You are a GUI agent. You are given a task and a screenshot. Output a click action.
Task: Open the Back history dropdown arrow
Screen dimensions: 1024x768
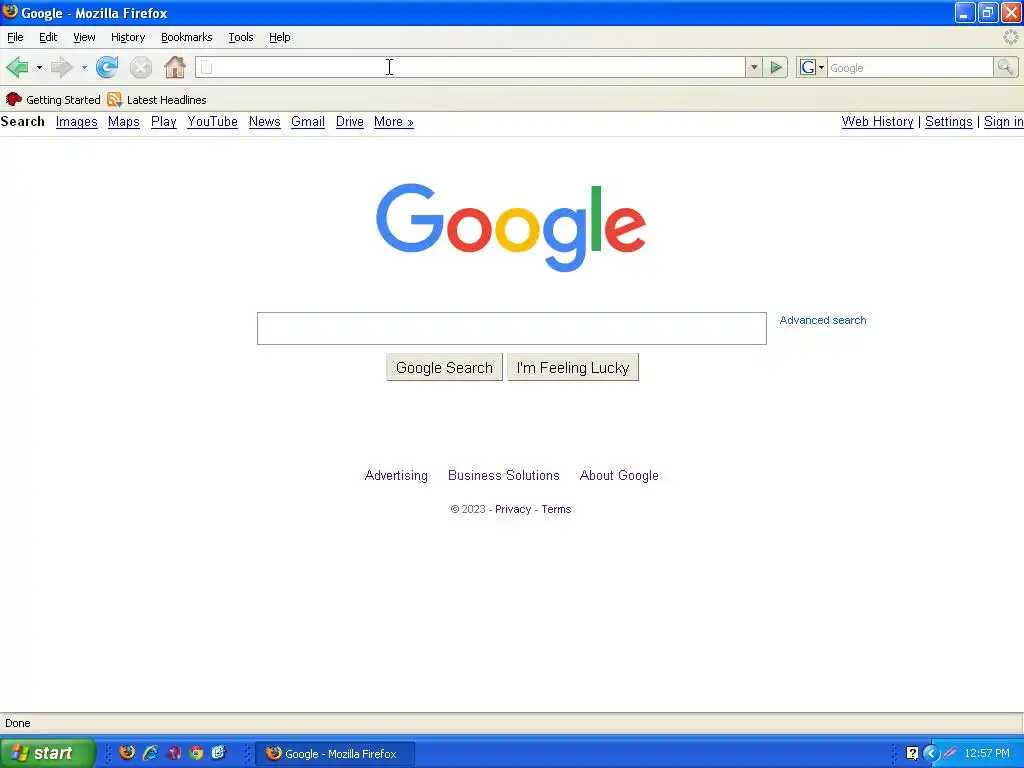pyautogui.click(x=39, y=67)
